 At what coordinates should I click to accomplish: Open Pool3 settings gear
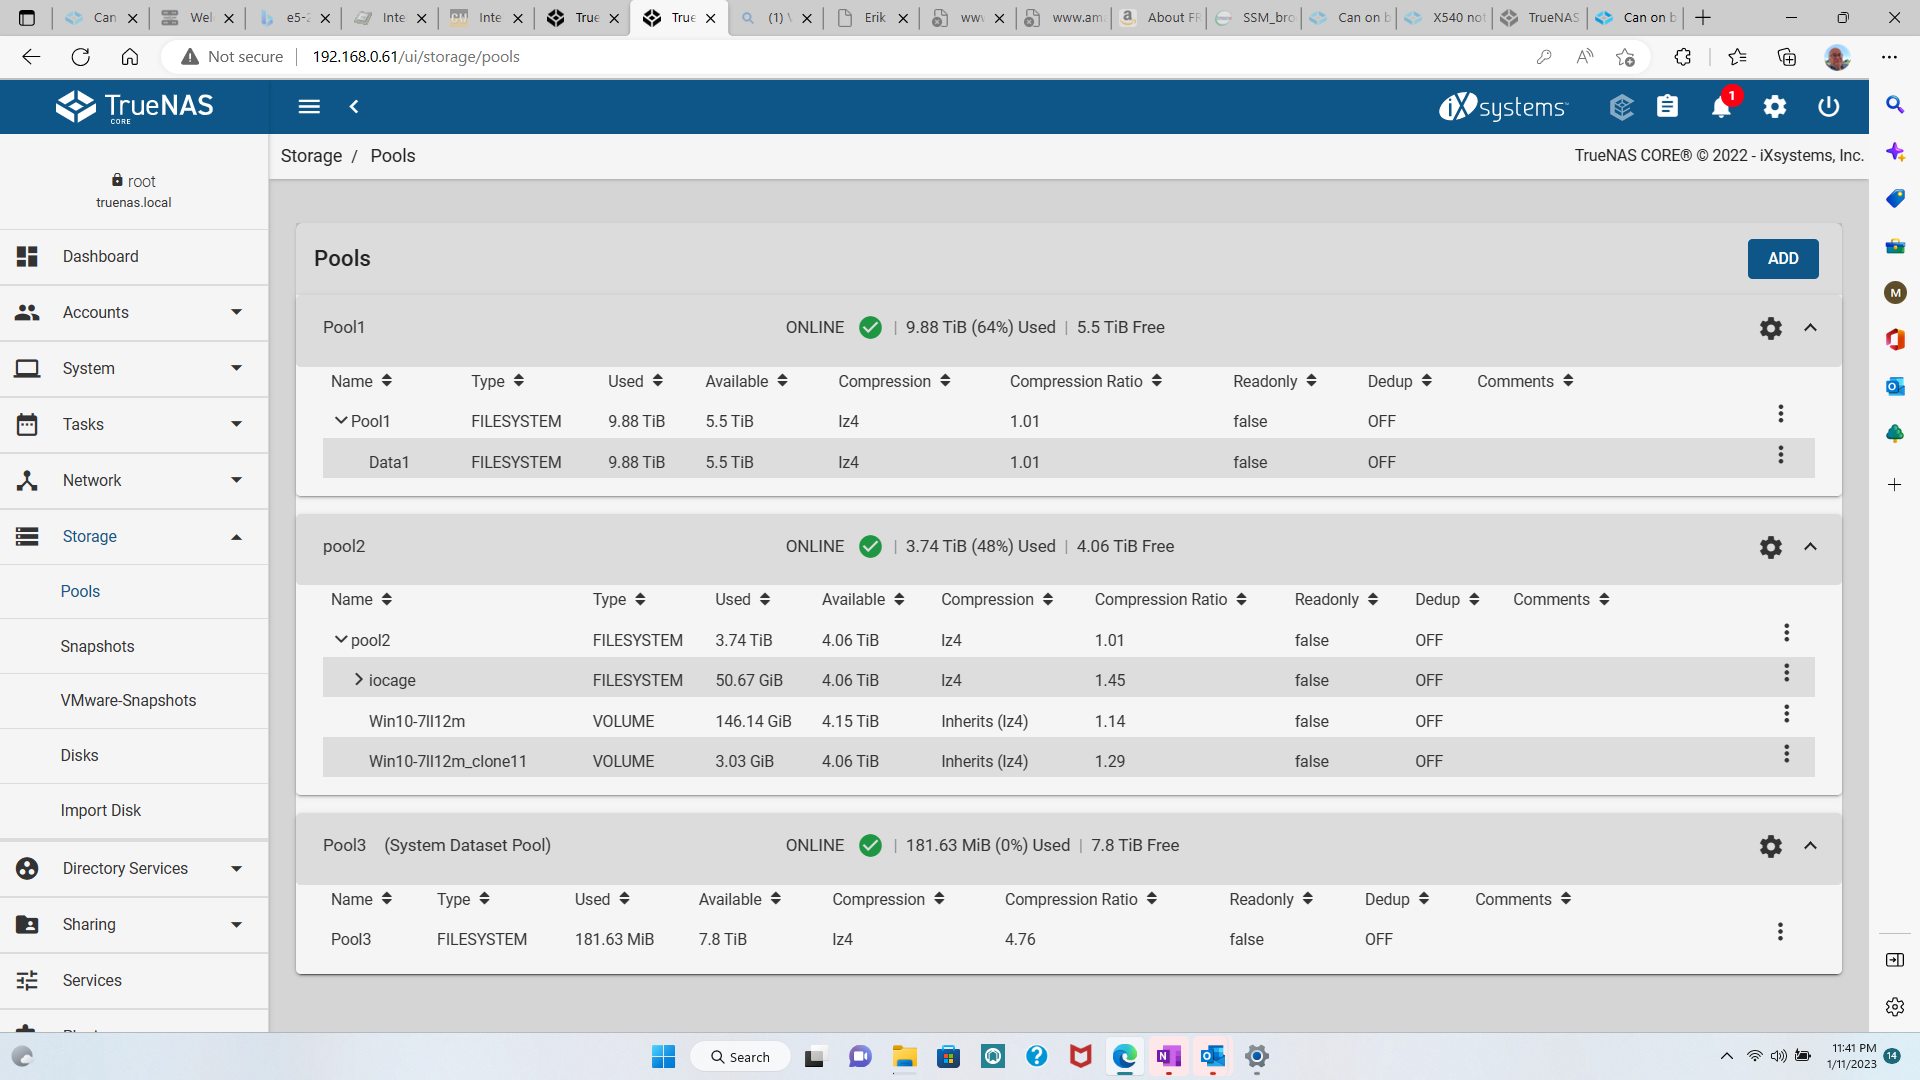(x=1771, y=846)
